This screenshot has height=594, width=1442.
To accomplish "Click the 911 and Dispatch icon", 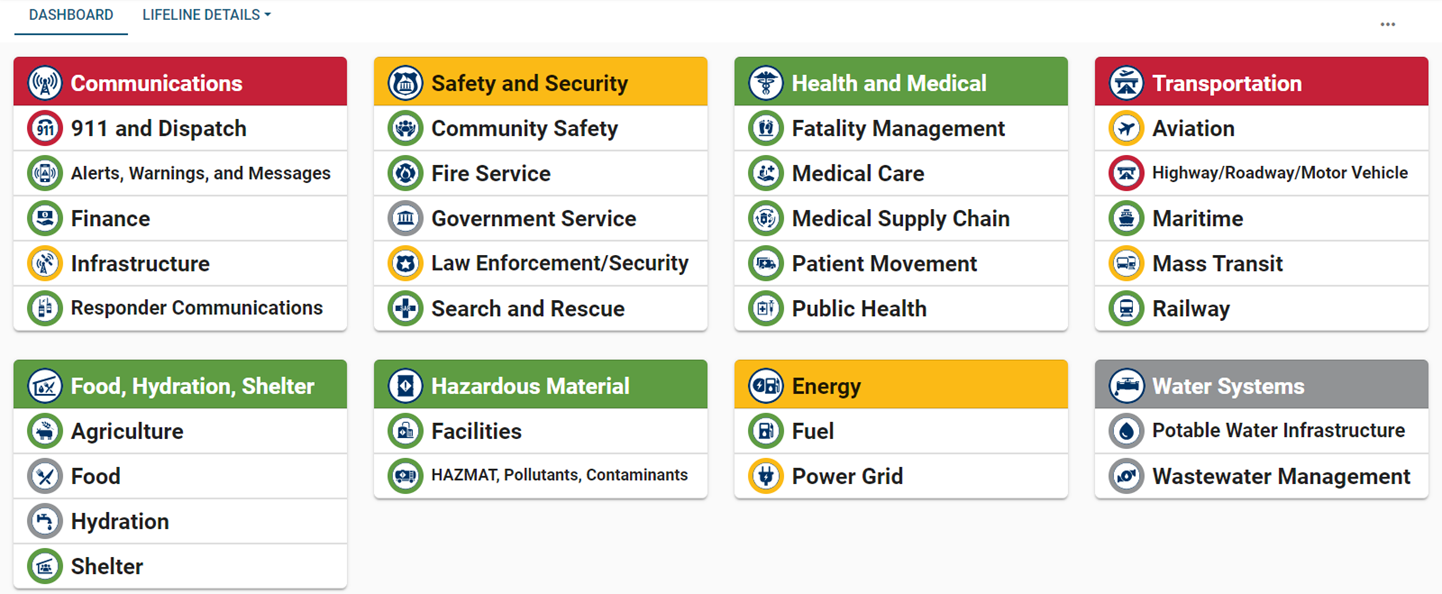I will pos(45,128).
